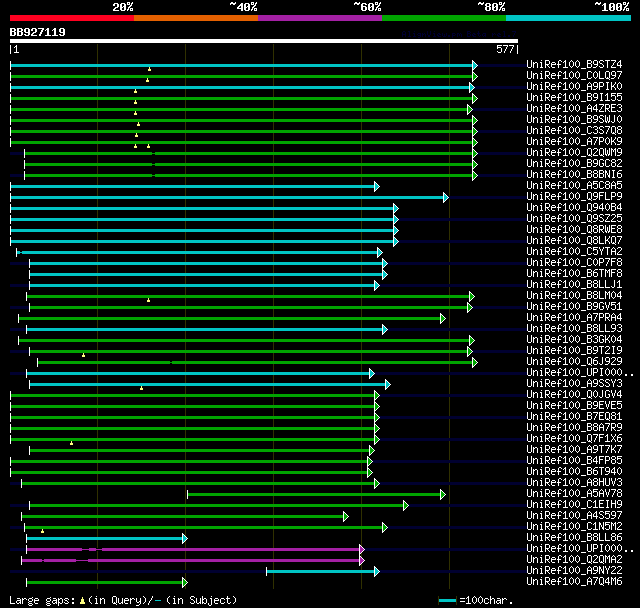
Task: Click the '=100char.' scale legend
Action: click(x=476, y=600)
